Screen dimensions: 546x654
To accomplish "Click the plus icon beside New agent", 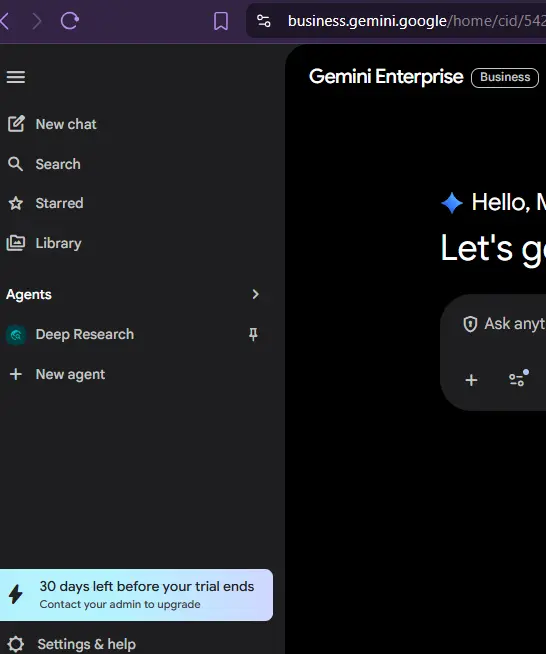I will pyautogui.click(x=16, y=374).
